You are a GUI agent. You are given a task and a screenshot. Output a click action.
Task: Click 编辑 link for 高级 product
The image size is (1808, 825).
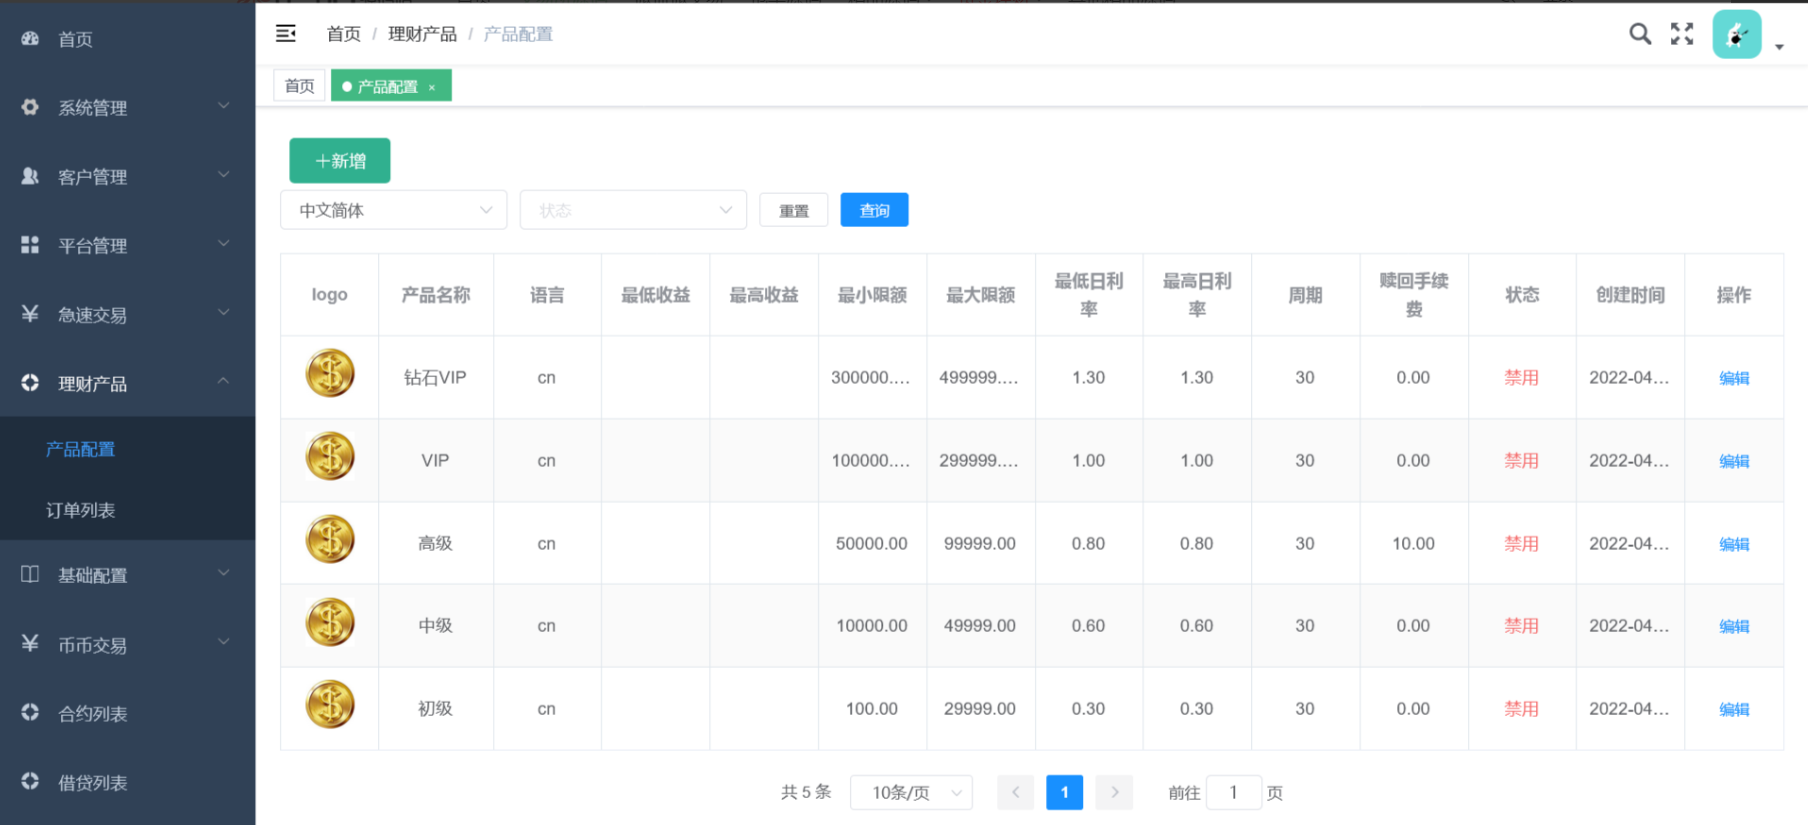pos(1733,544)
